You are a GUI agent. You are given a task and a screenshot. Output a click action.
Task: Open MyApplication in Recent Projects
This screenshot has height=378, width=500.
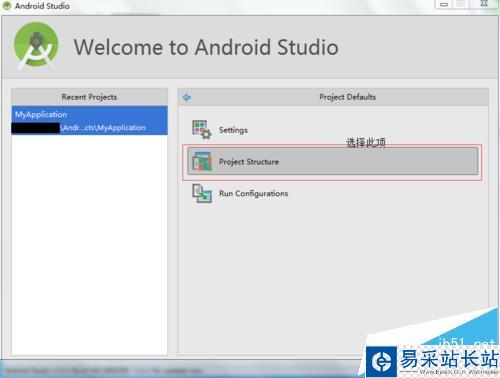89,120
